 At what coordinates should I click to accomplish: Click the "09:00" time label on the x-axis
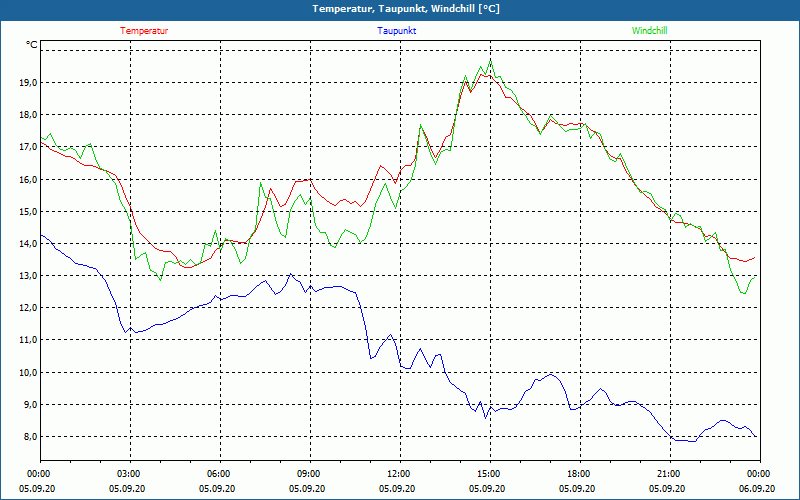(x=309, y=474)
